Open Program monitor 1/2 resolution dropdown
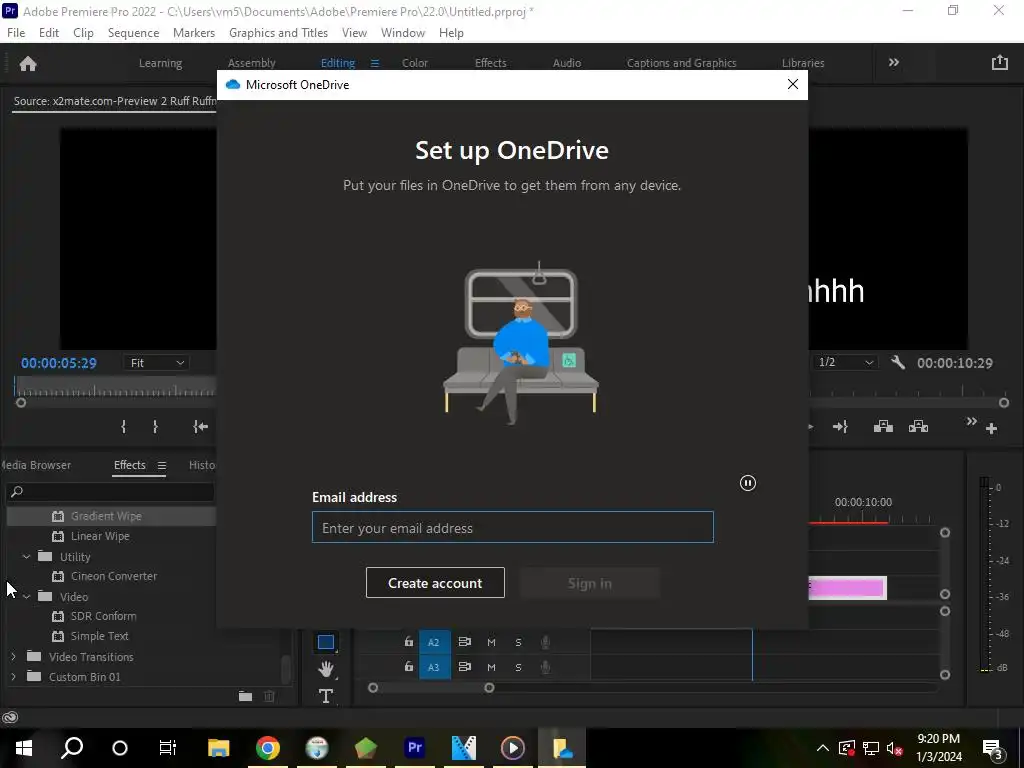This screenshot has width=1024, height=768. click(x=846, y=362)
